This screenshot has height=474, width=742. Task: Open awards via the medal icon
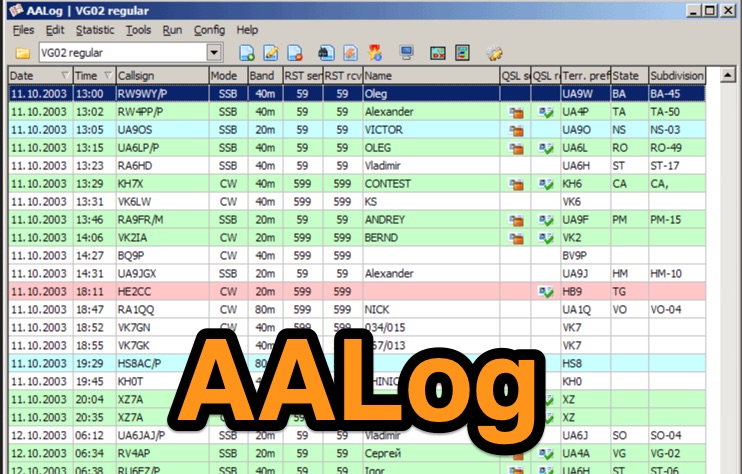375,53
